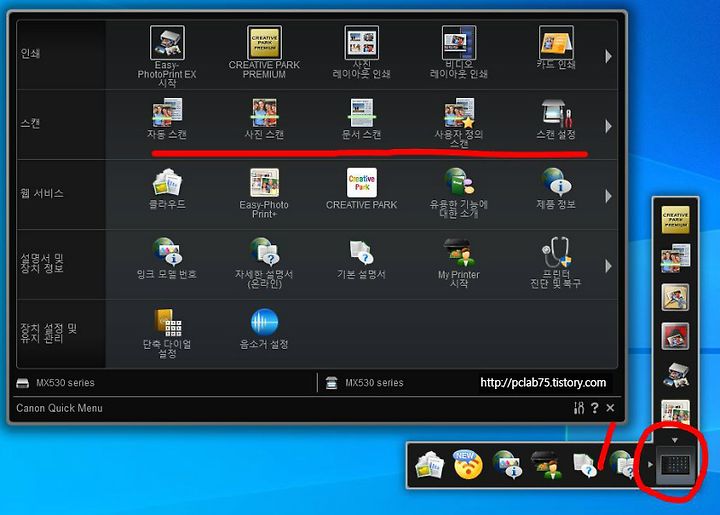Open 제품 정보

(x=556, y=189)
